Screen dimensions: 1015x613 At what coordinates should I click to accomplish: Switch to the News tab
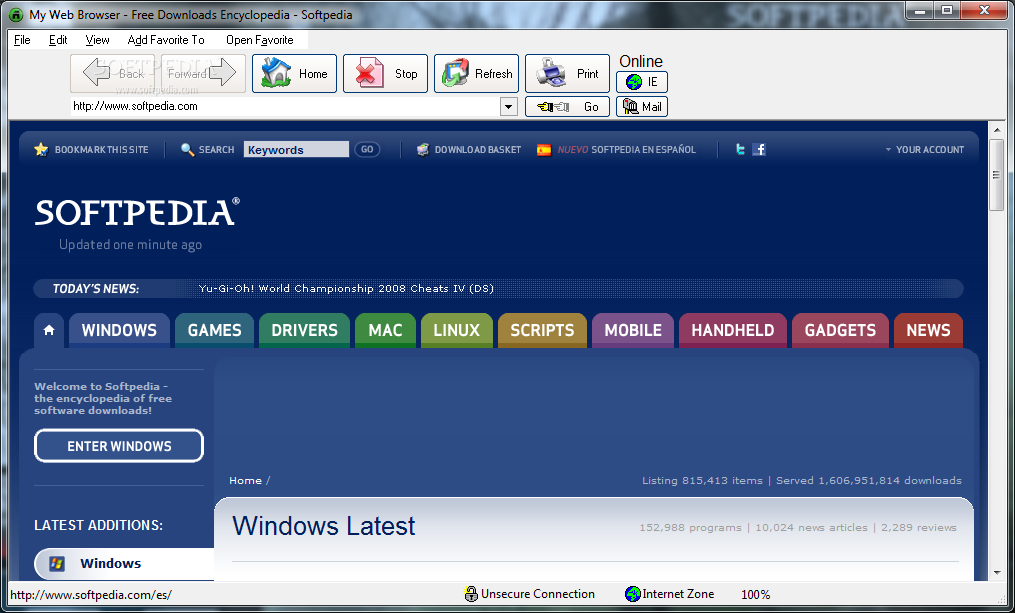928,330
